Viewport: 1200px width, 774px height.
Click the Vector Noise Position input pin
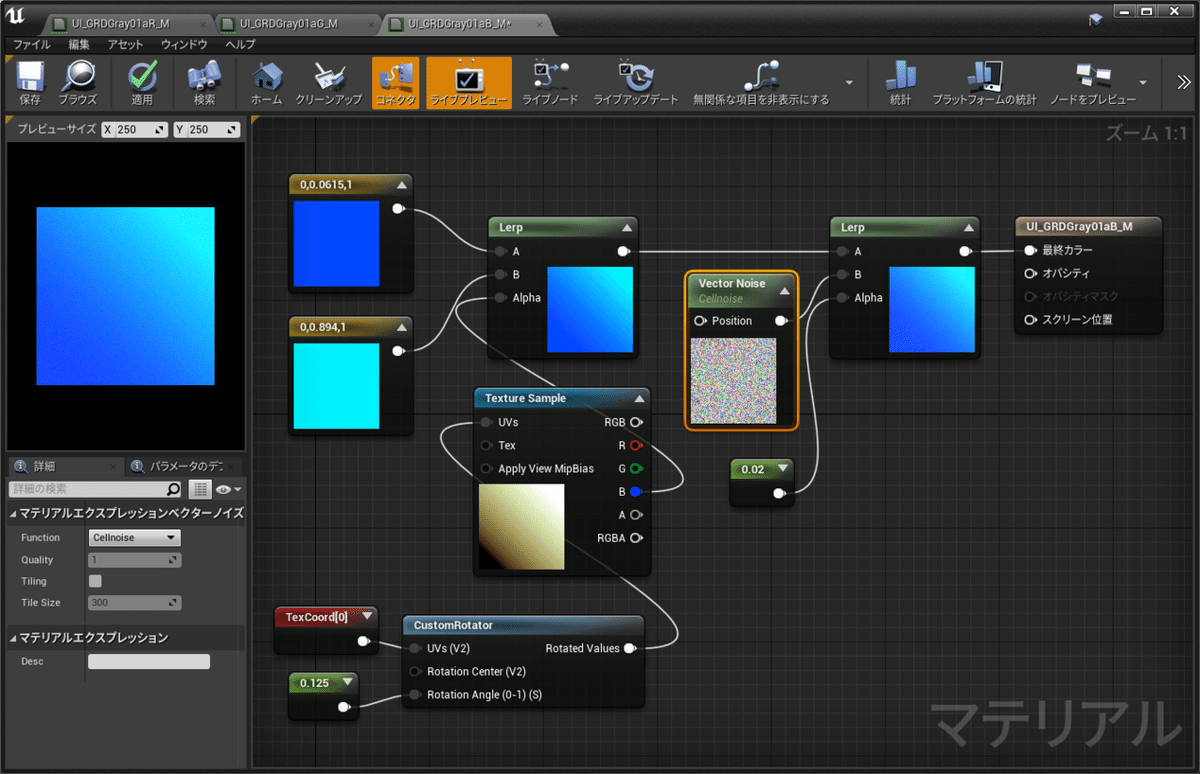pyautogui.click(x=700, y=321)
